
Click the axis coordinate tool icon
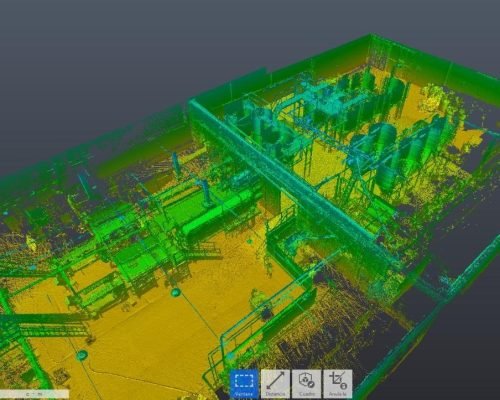(338, 384)
